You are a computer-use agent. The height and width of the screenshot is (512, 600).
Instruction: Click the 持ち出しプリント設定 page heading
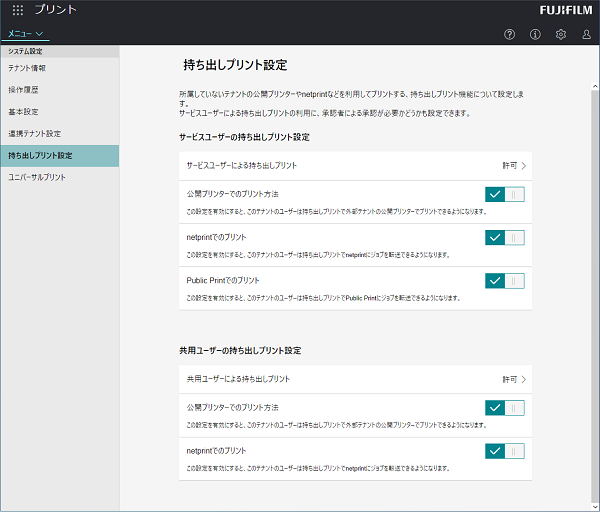coord(235,65)
